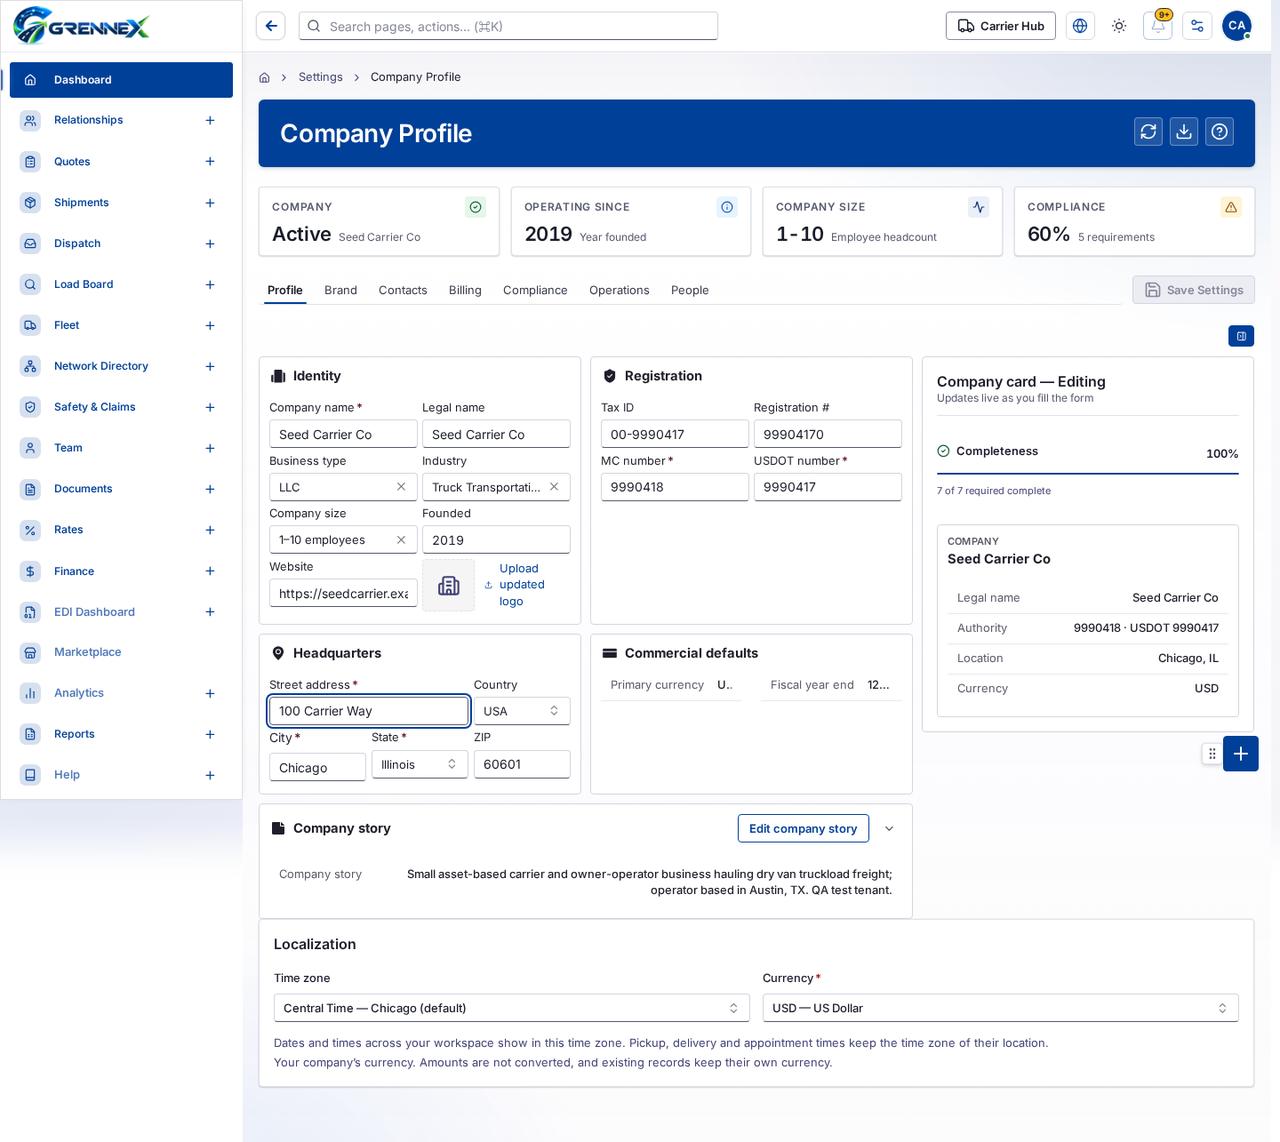Click the drag handle beside the plus button
The height and width of the screenshot is (1142, 1280).
1212,754
